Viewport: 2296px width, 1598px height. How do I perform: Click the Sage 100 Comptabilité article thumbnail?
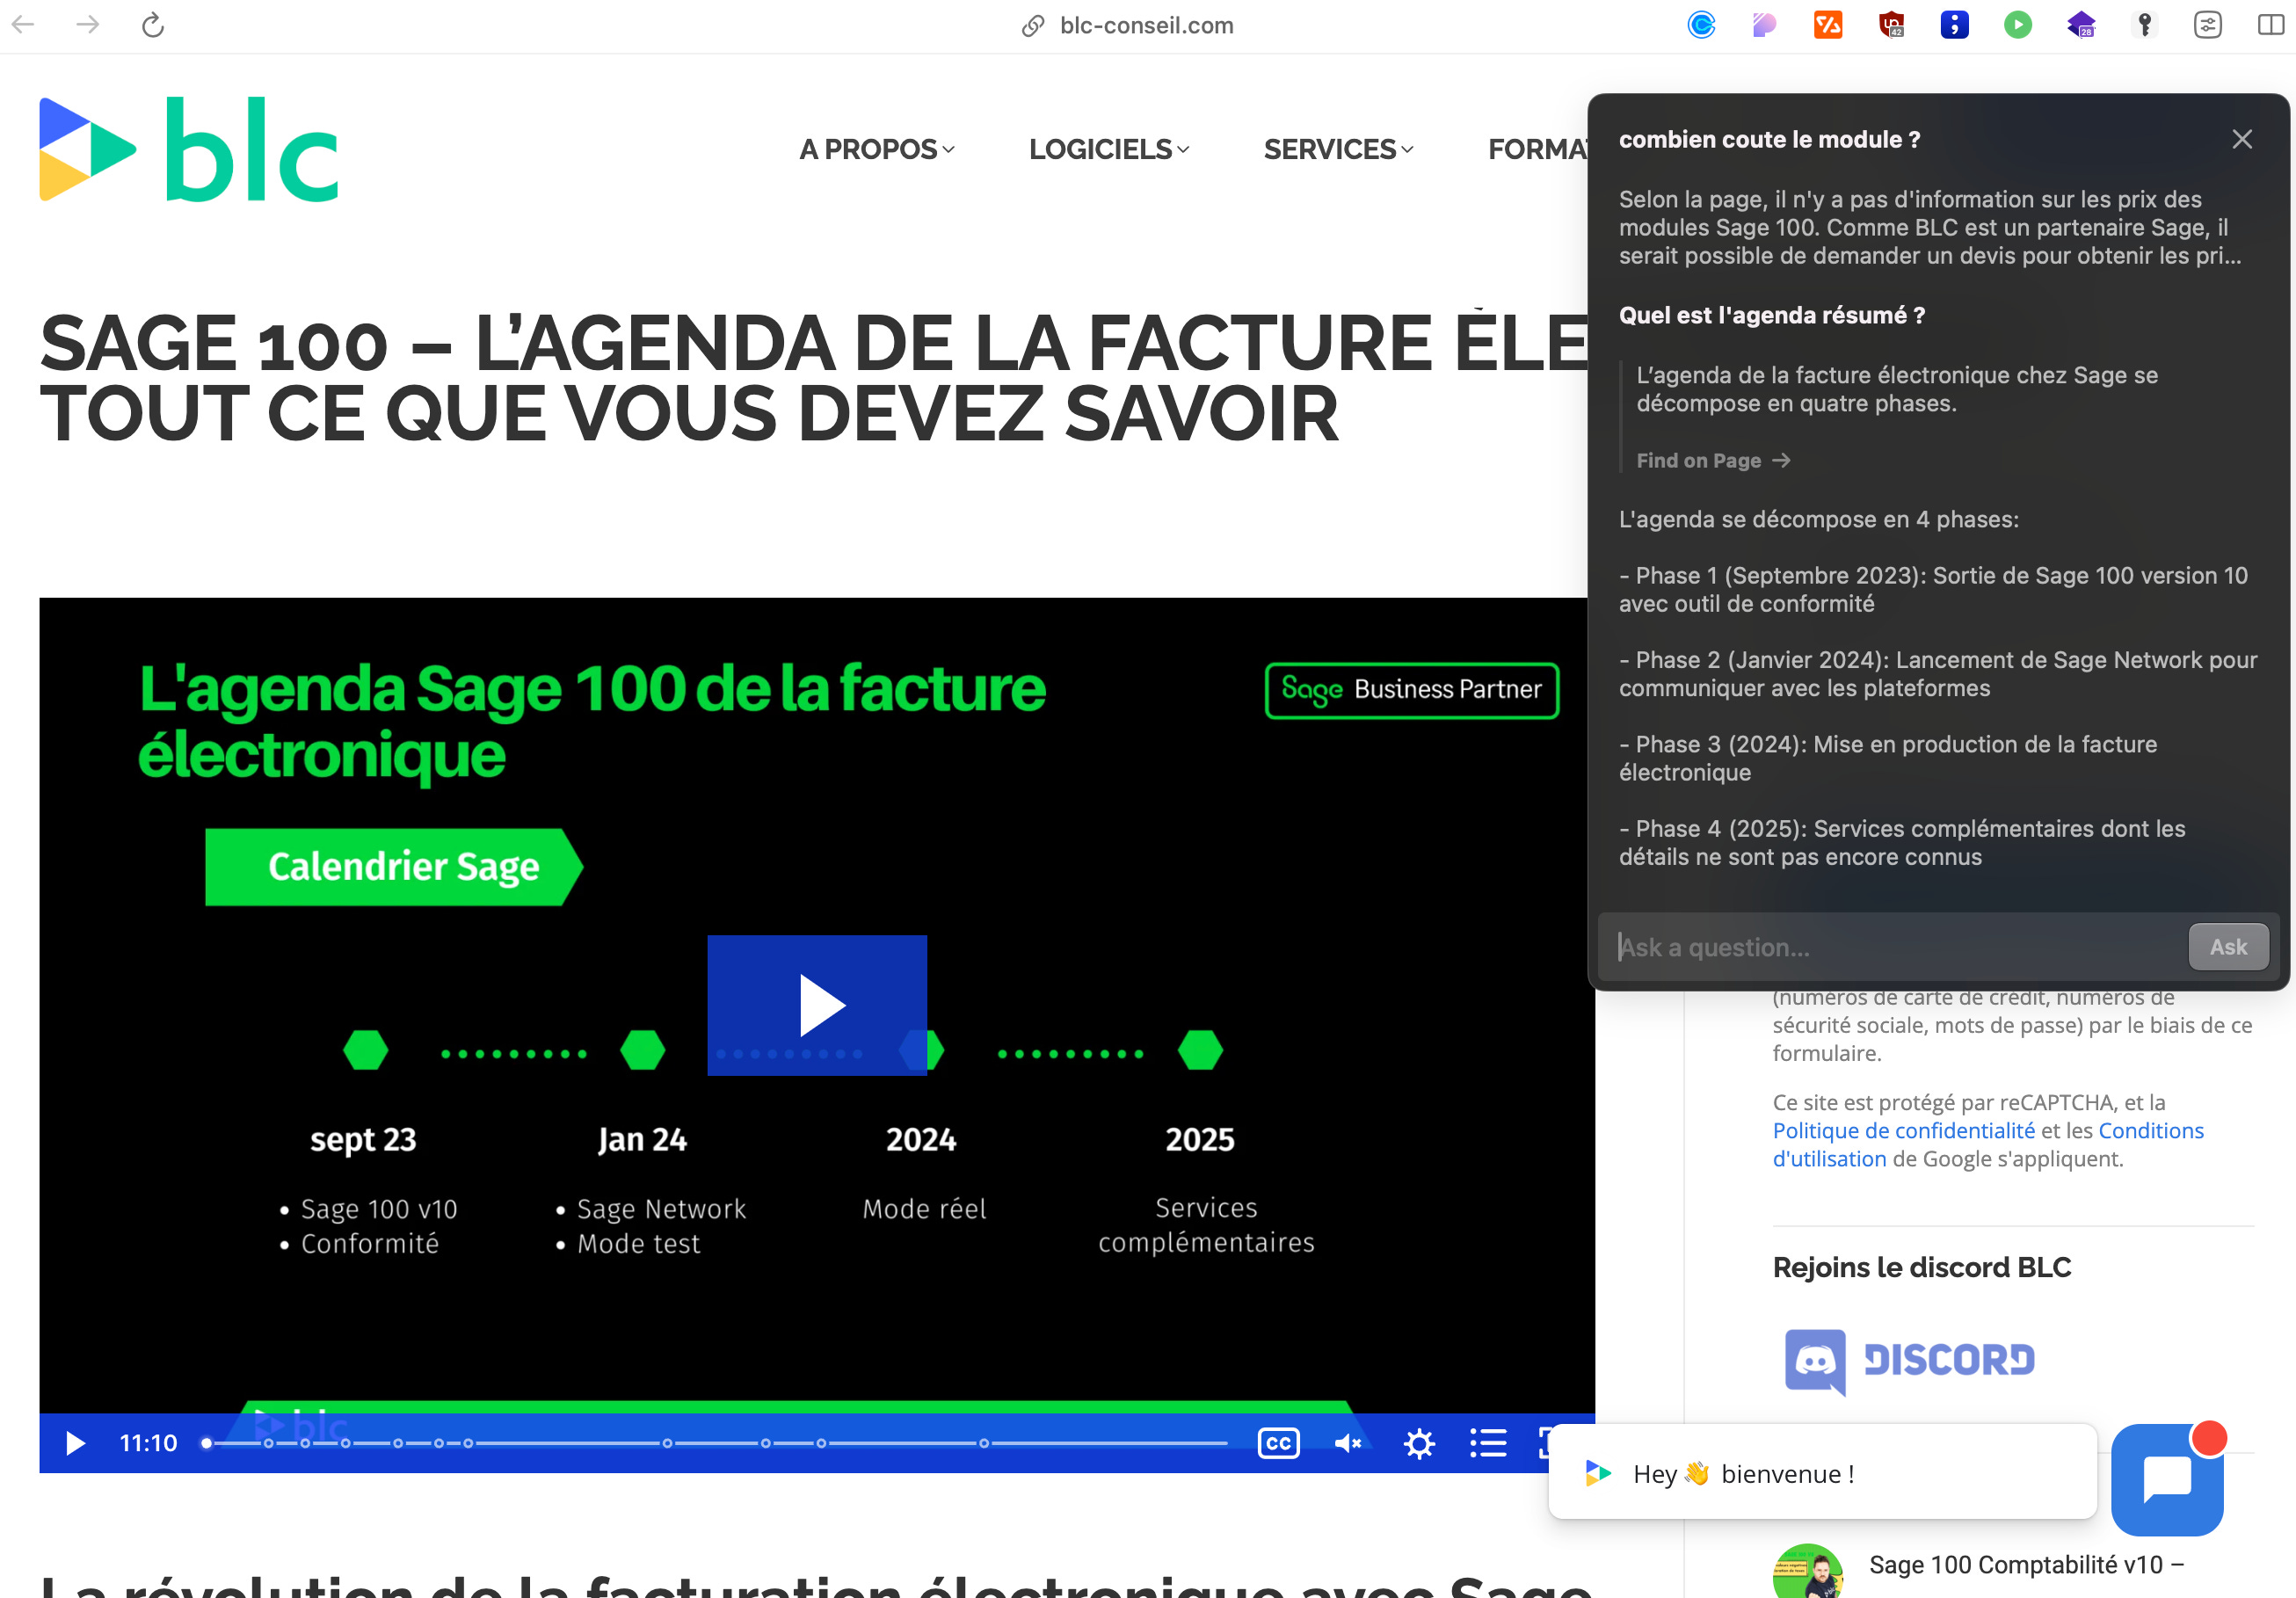pyautogui.click(x=1807, y=1571)
